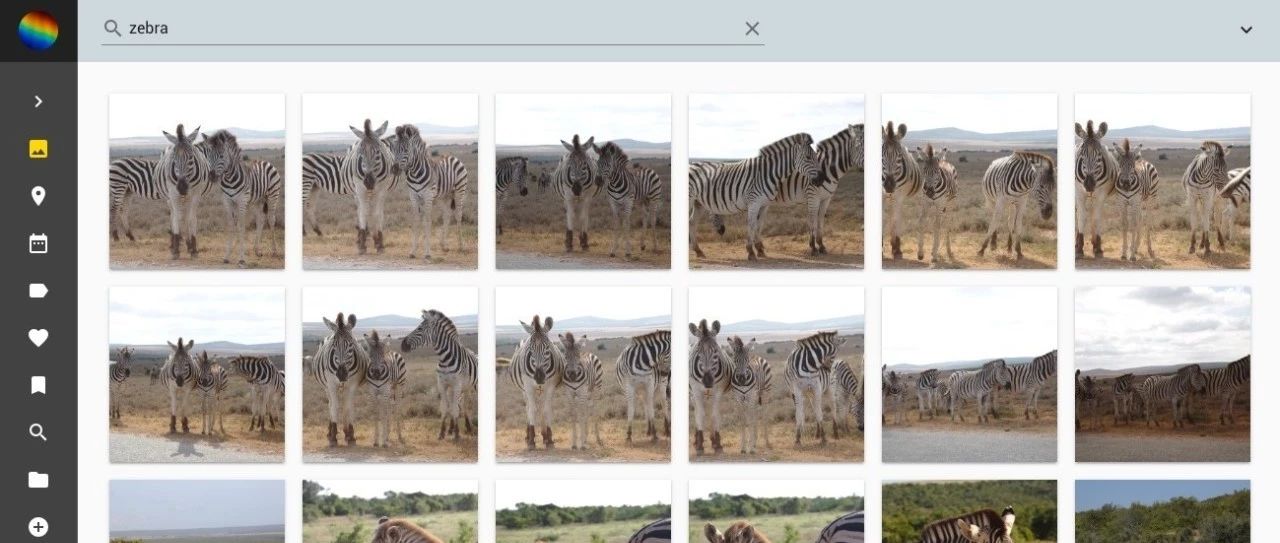Open the Calendar icon in sidebar
Viewport: 1280px width, 543px height.
[38, 243]
